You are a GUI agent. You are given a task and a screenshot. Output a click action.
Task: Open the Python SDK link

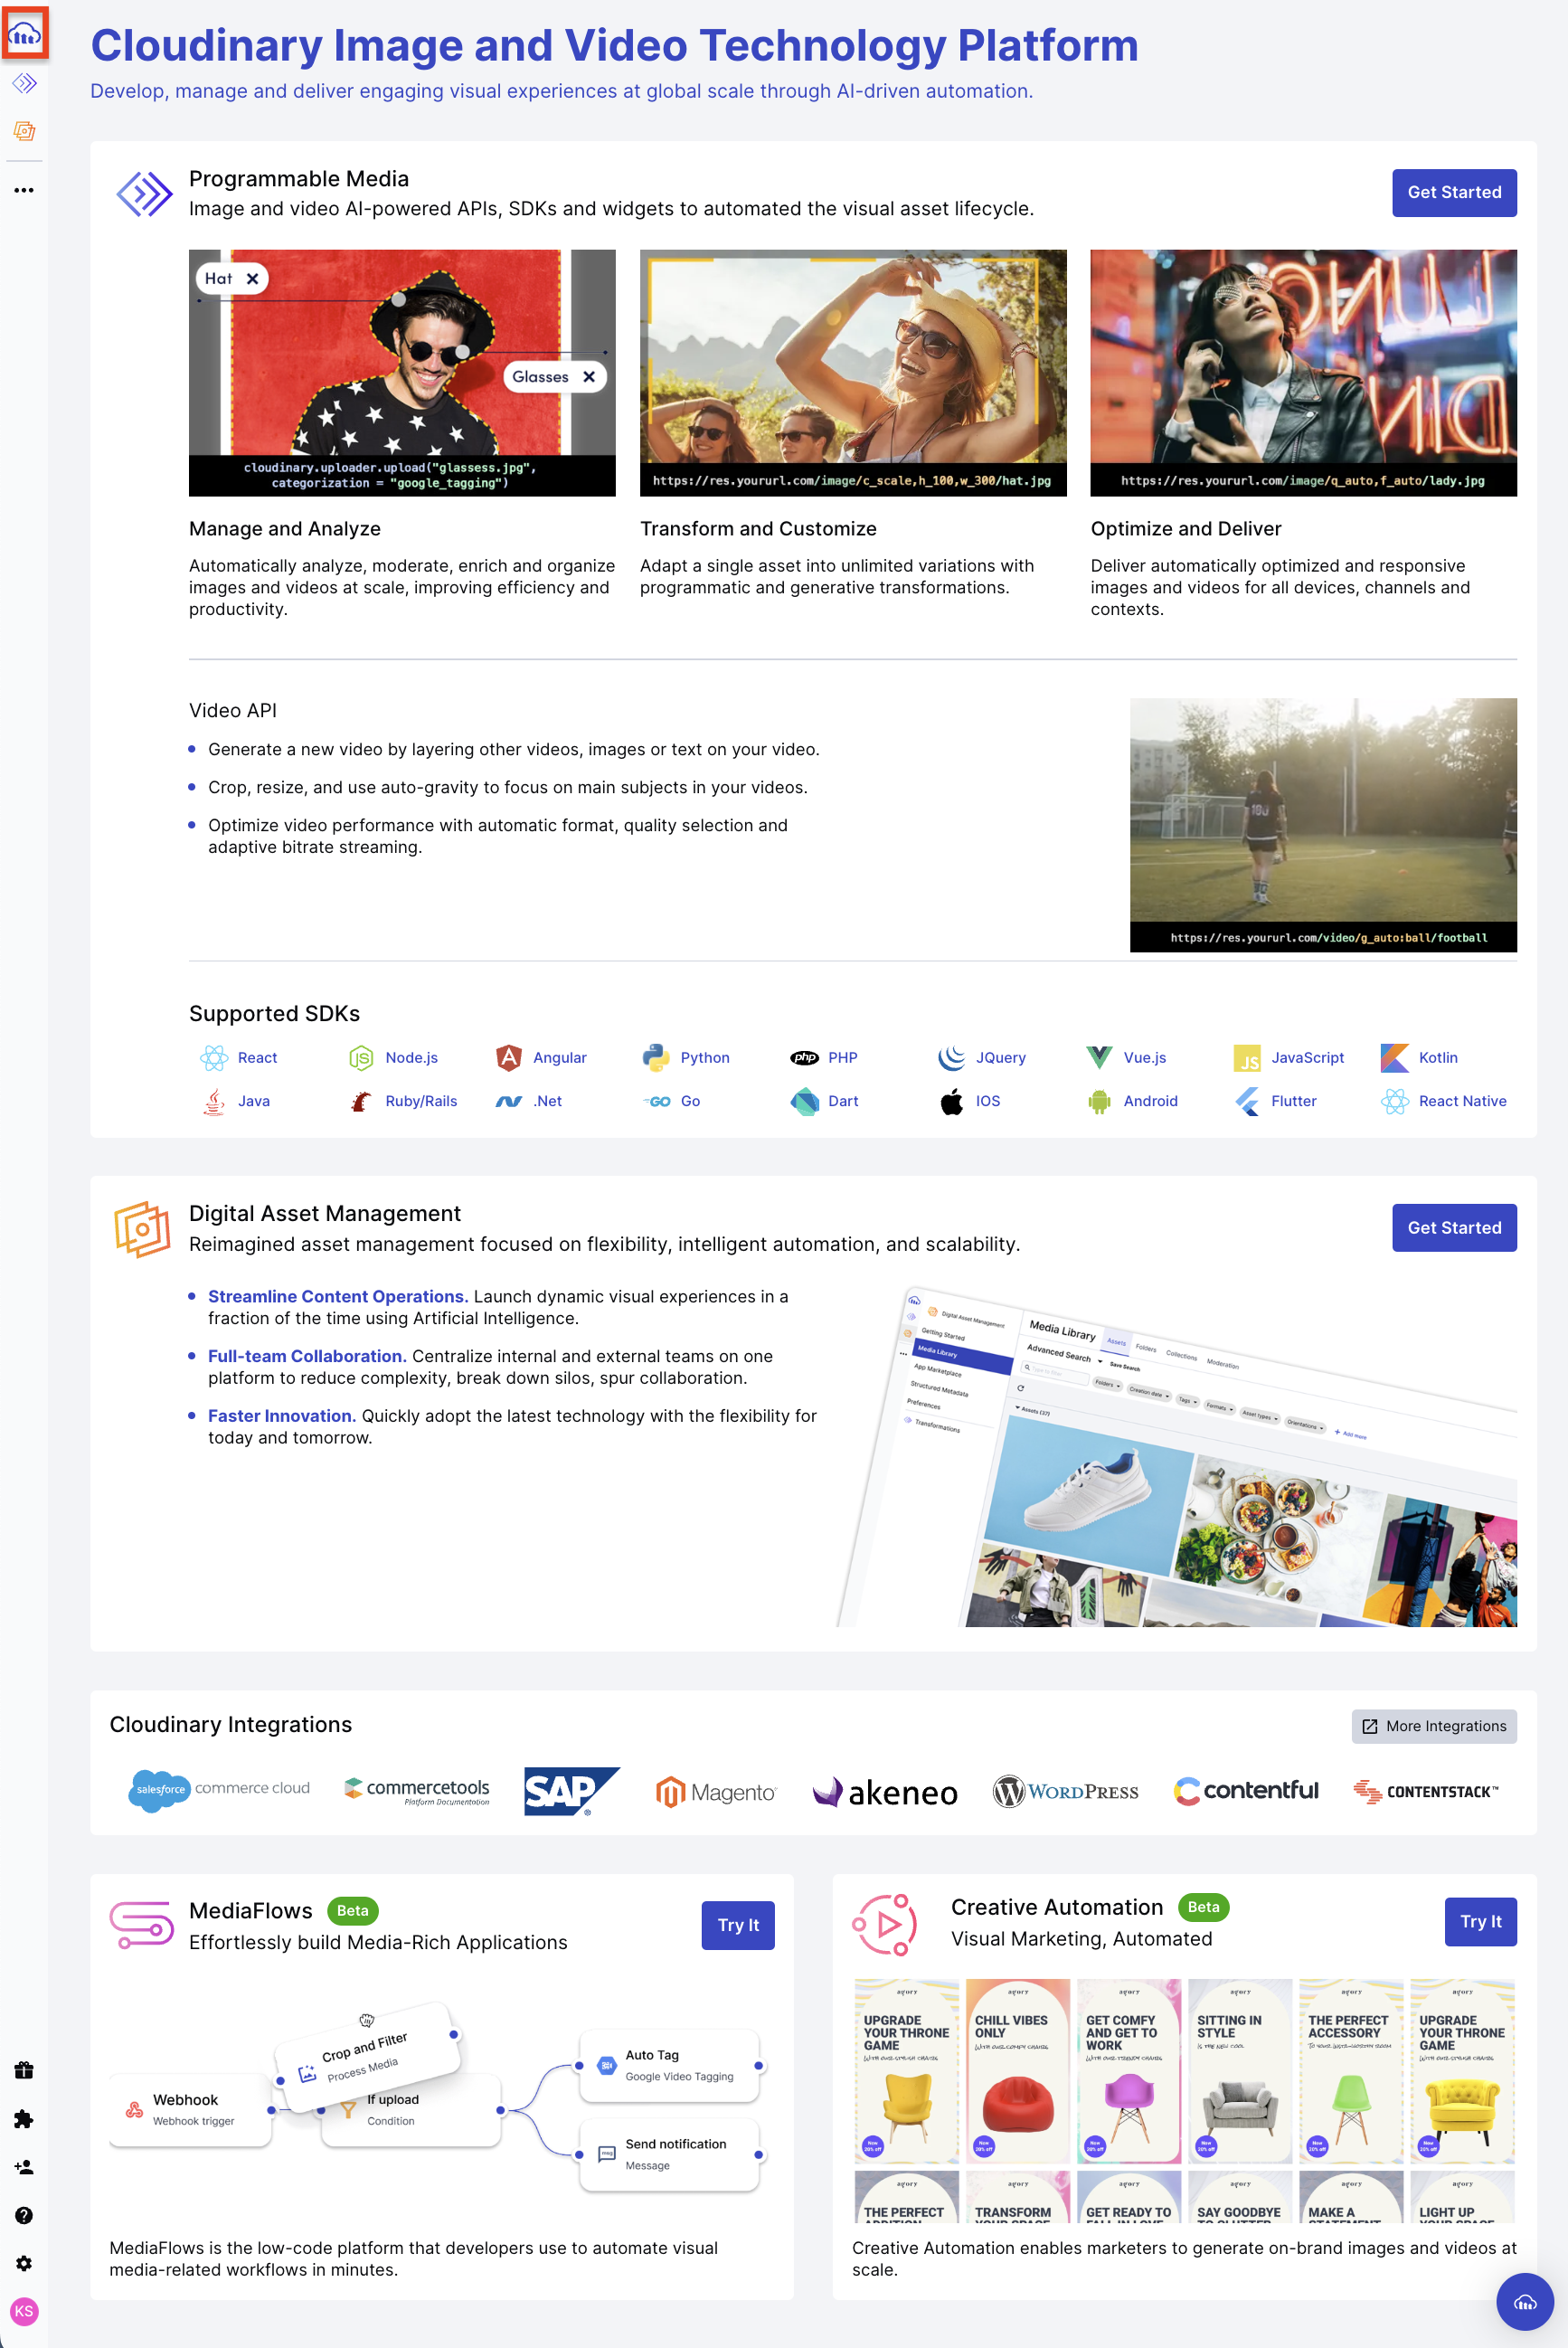(x=704, y=1058)
